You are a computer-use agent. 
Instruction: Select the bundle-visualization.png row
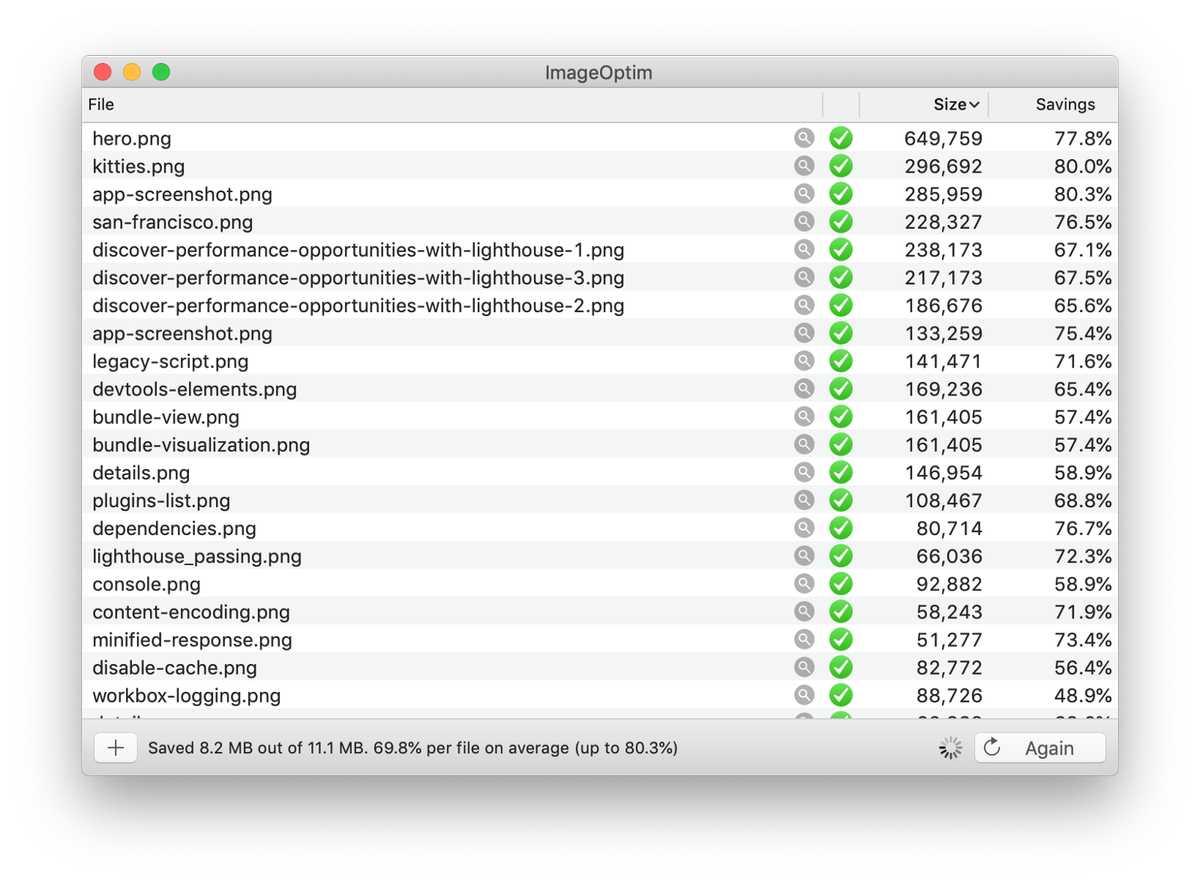point(201,444)
